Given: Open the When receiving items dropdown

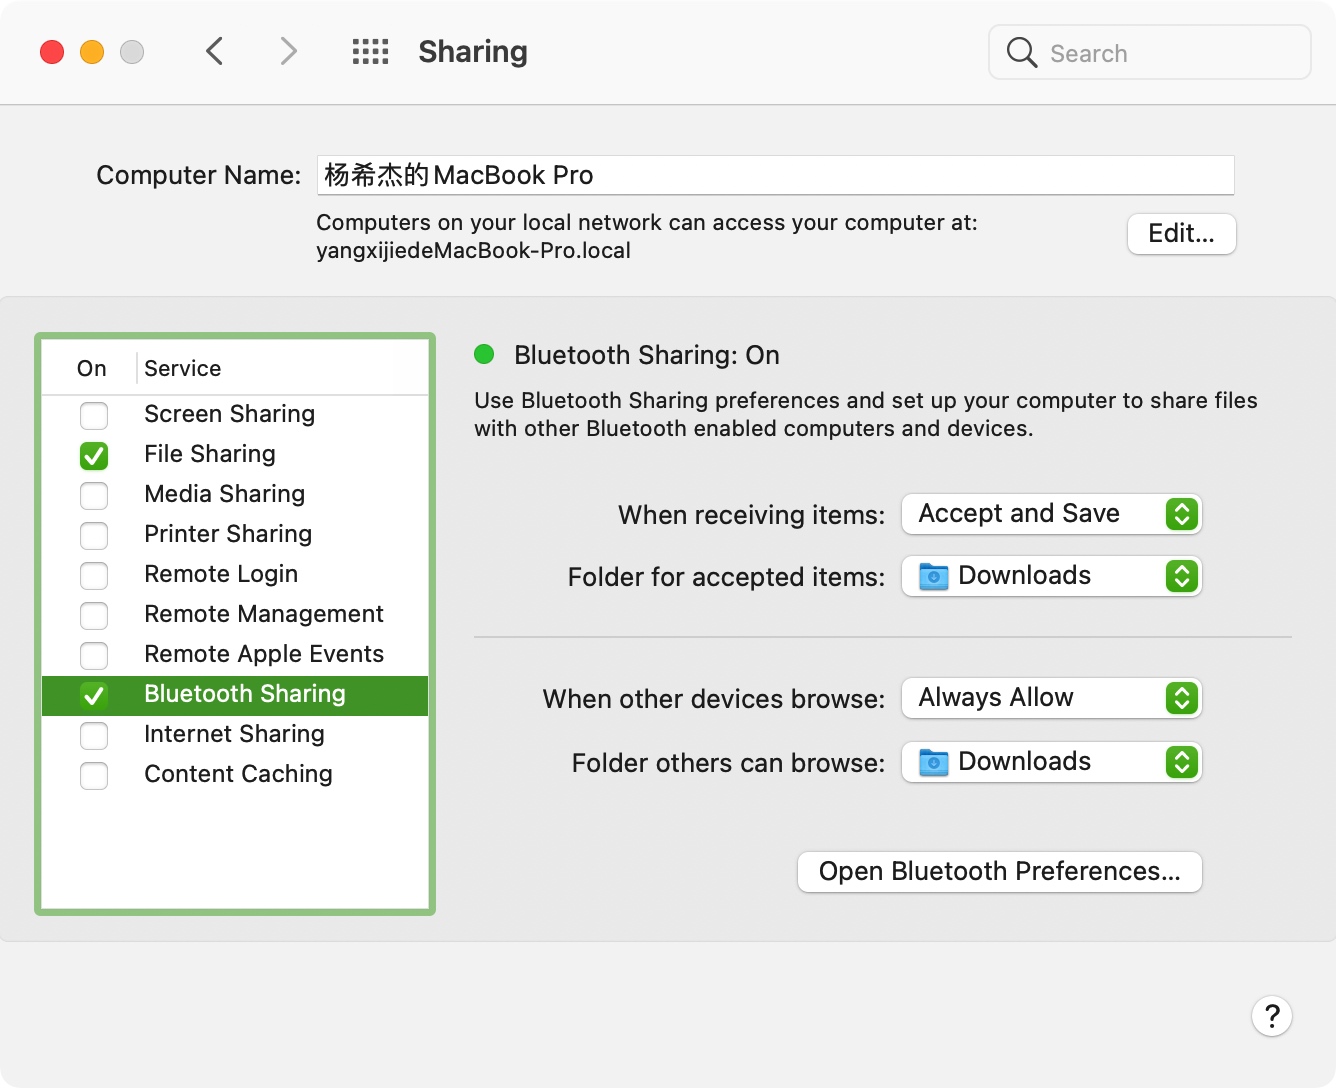Looking at the screenshot, I should click(1051, 514).
